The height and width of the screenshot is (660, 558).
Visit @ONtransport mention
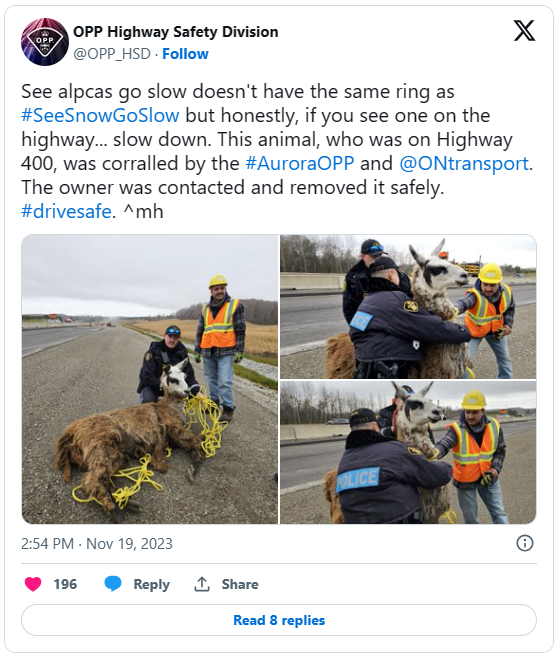pyautogui.click(x=464, y=163)
